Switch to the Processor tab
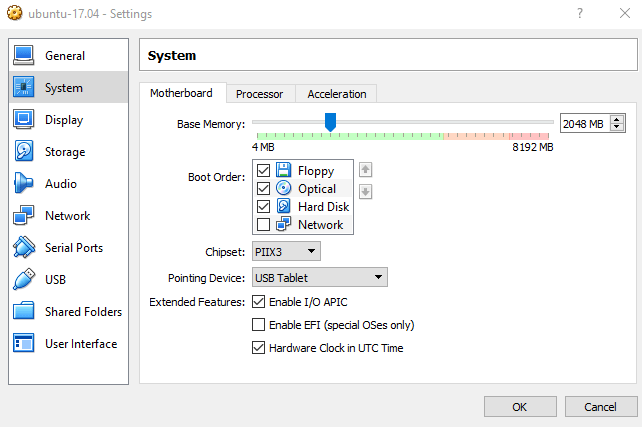This screenshot has width=642, height=427. tap(259, 94)
